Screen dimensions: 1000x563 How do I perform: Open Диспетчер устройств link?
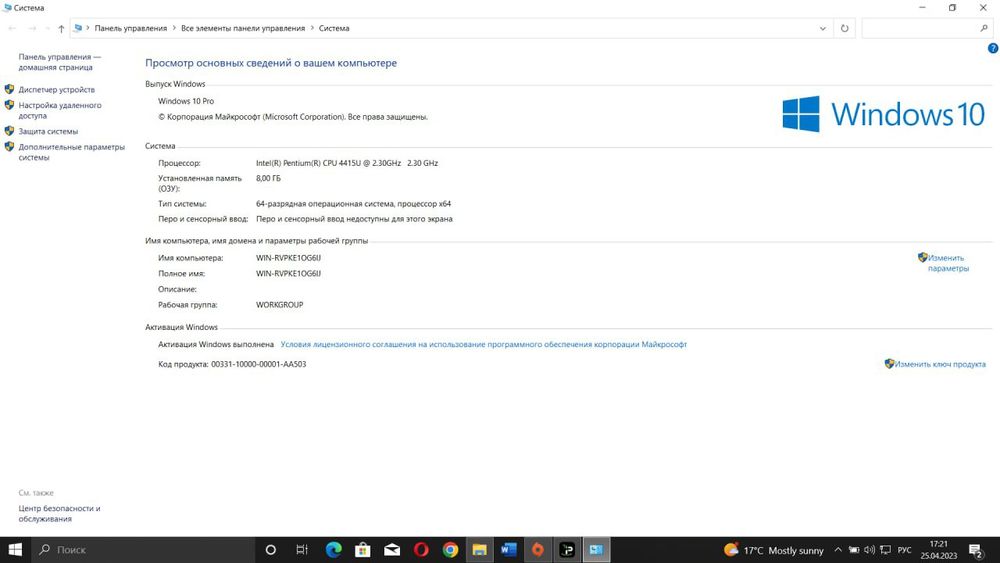coord(56,89)
